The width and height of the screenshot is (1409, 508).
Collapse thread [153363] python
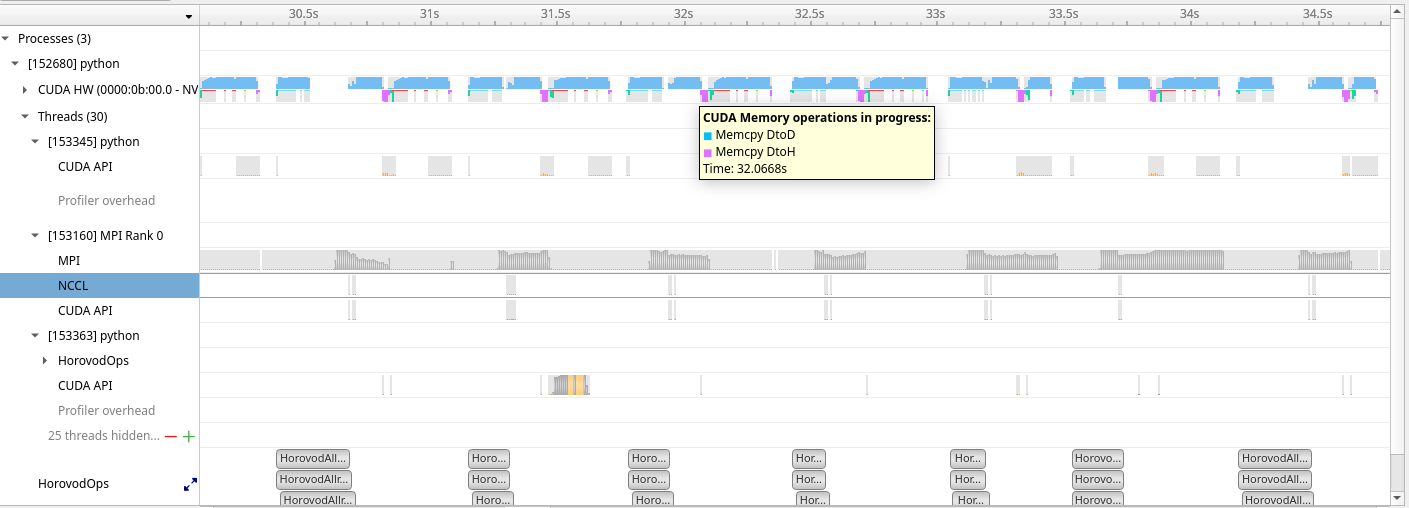coord(36,336)
